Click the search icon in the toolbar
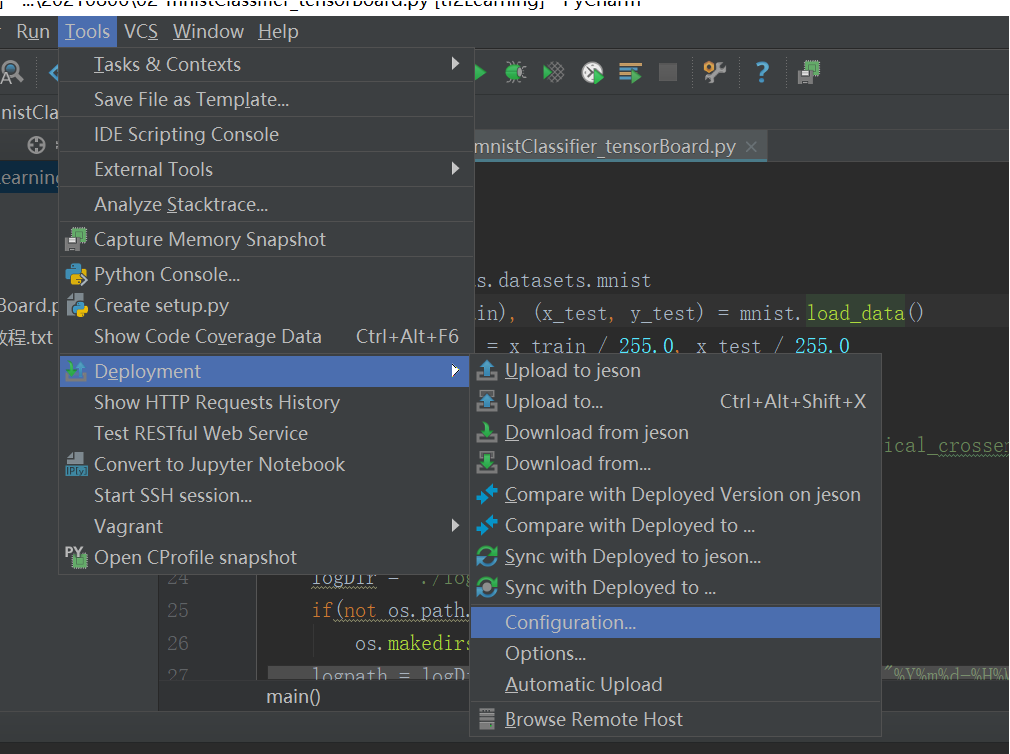This screenshot has width=1010, height=754. [x=11, y=72]
